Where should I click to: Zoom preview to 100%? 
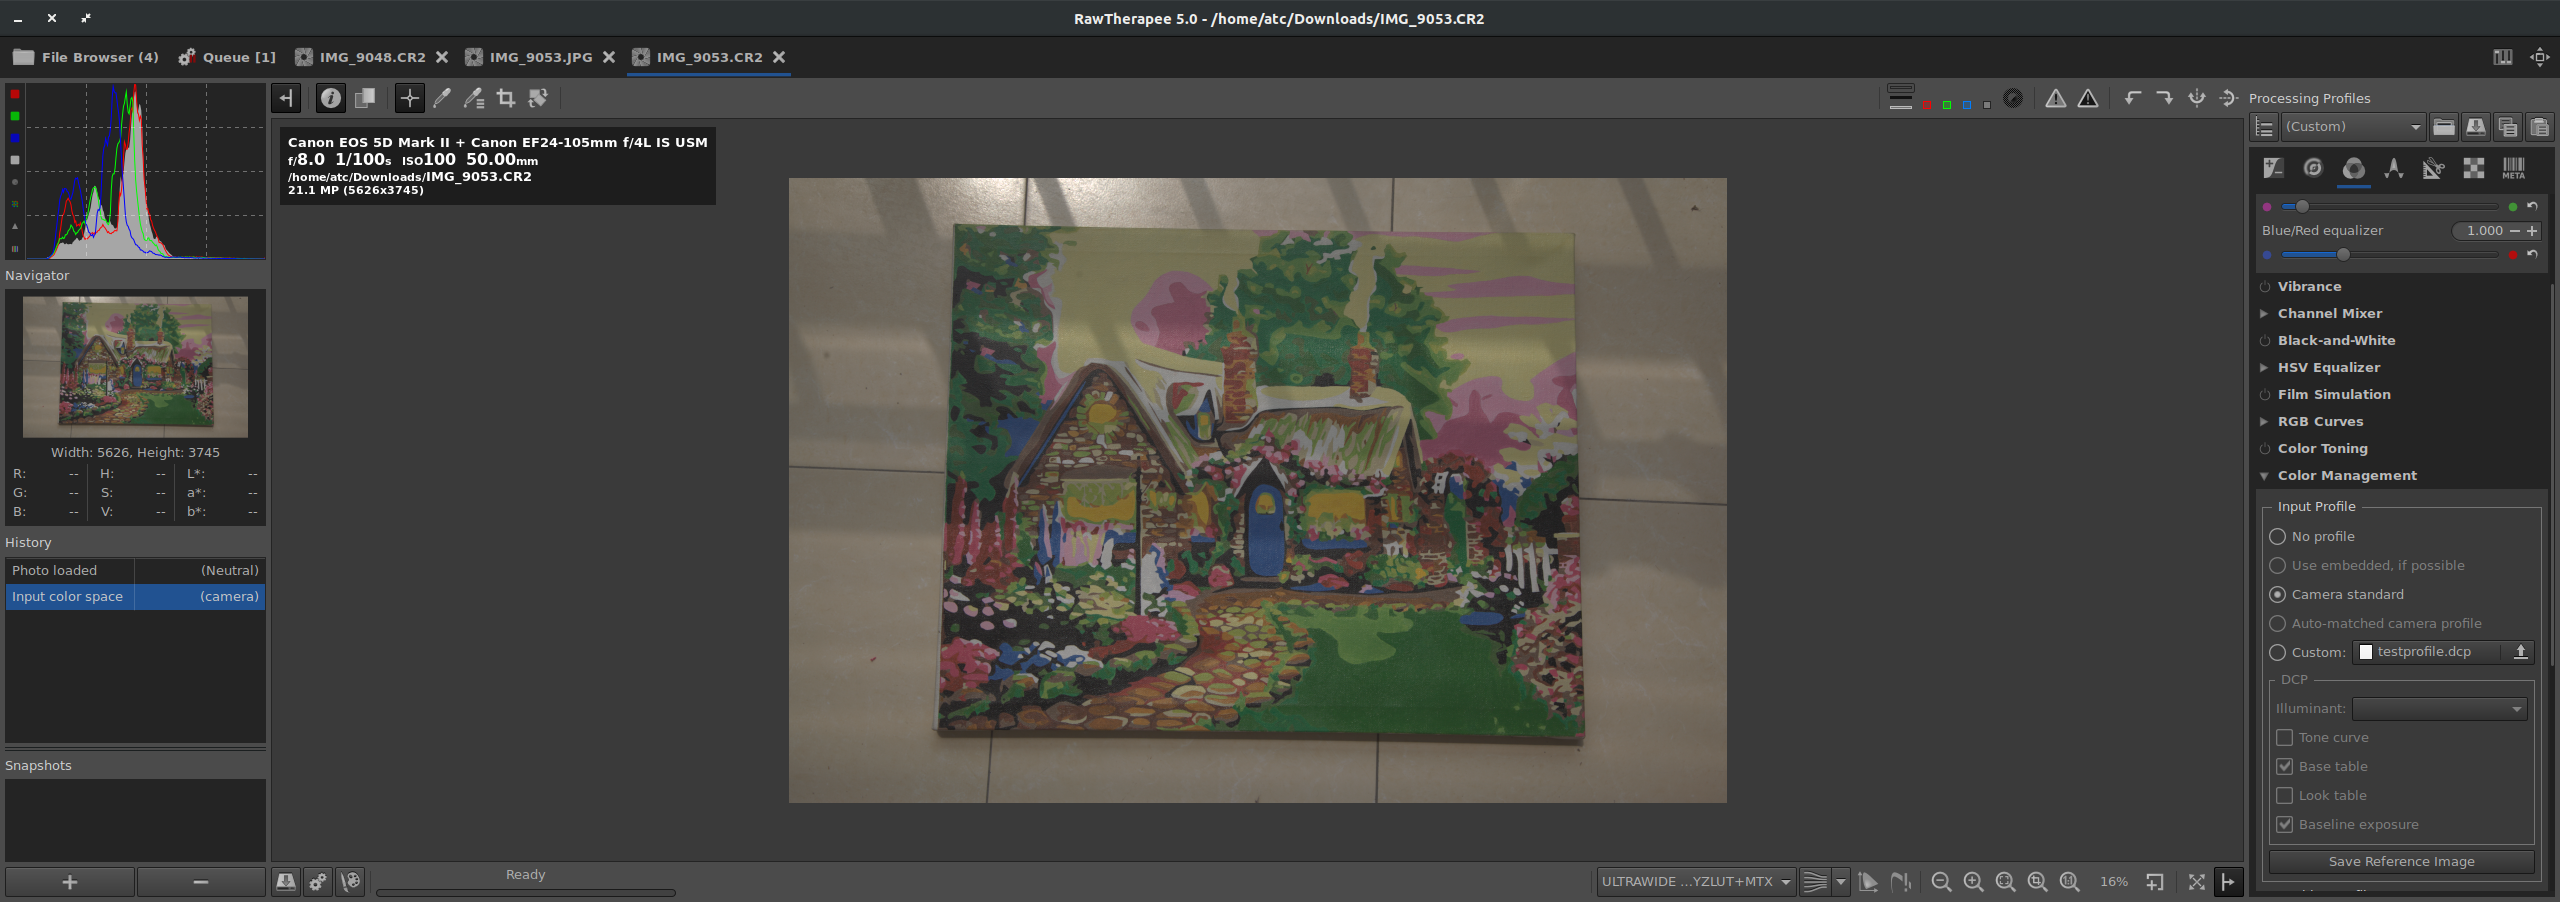tap(2069, 882)
